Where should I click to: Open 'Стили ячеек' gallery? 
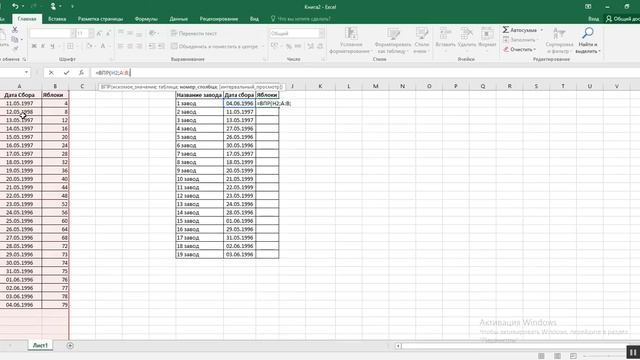tap(422, 40)
